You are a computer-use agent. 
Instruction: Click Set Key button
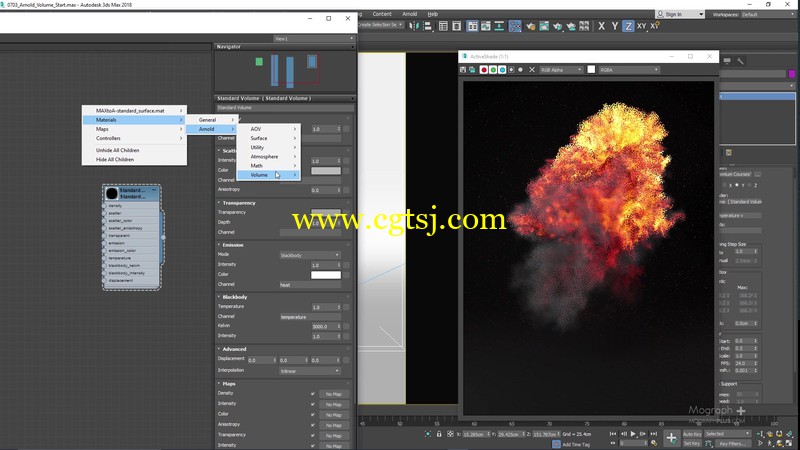[692, 443]
